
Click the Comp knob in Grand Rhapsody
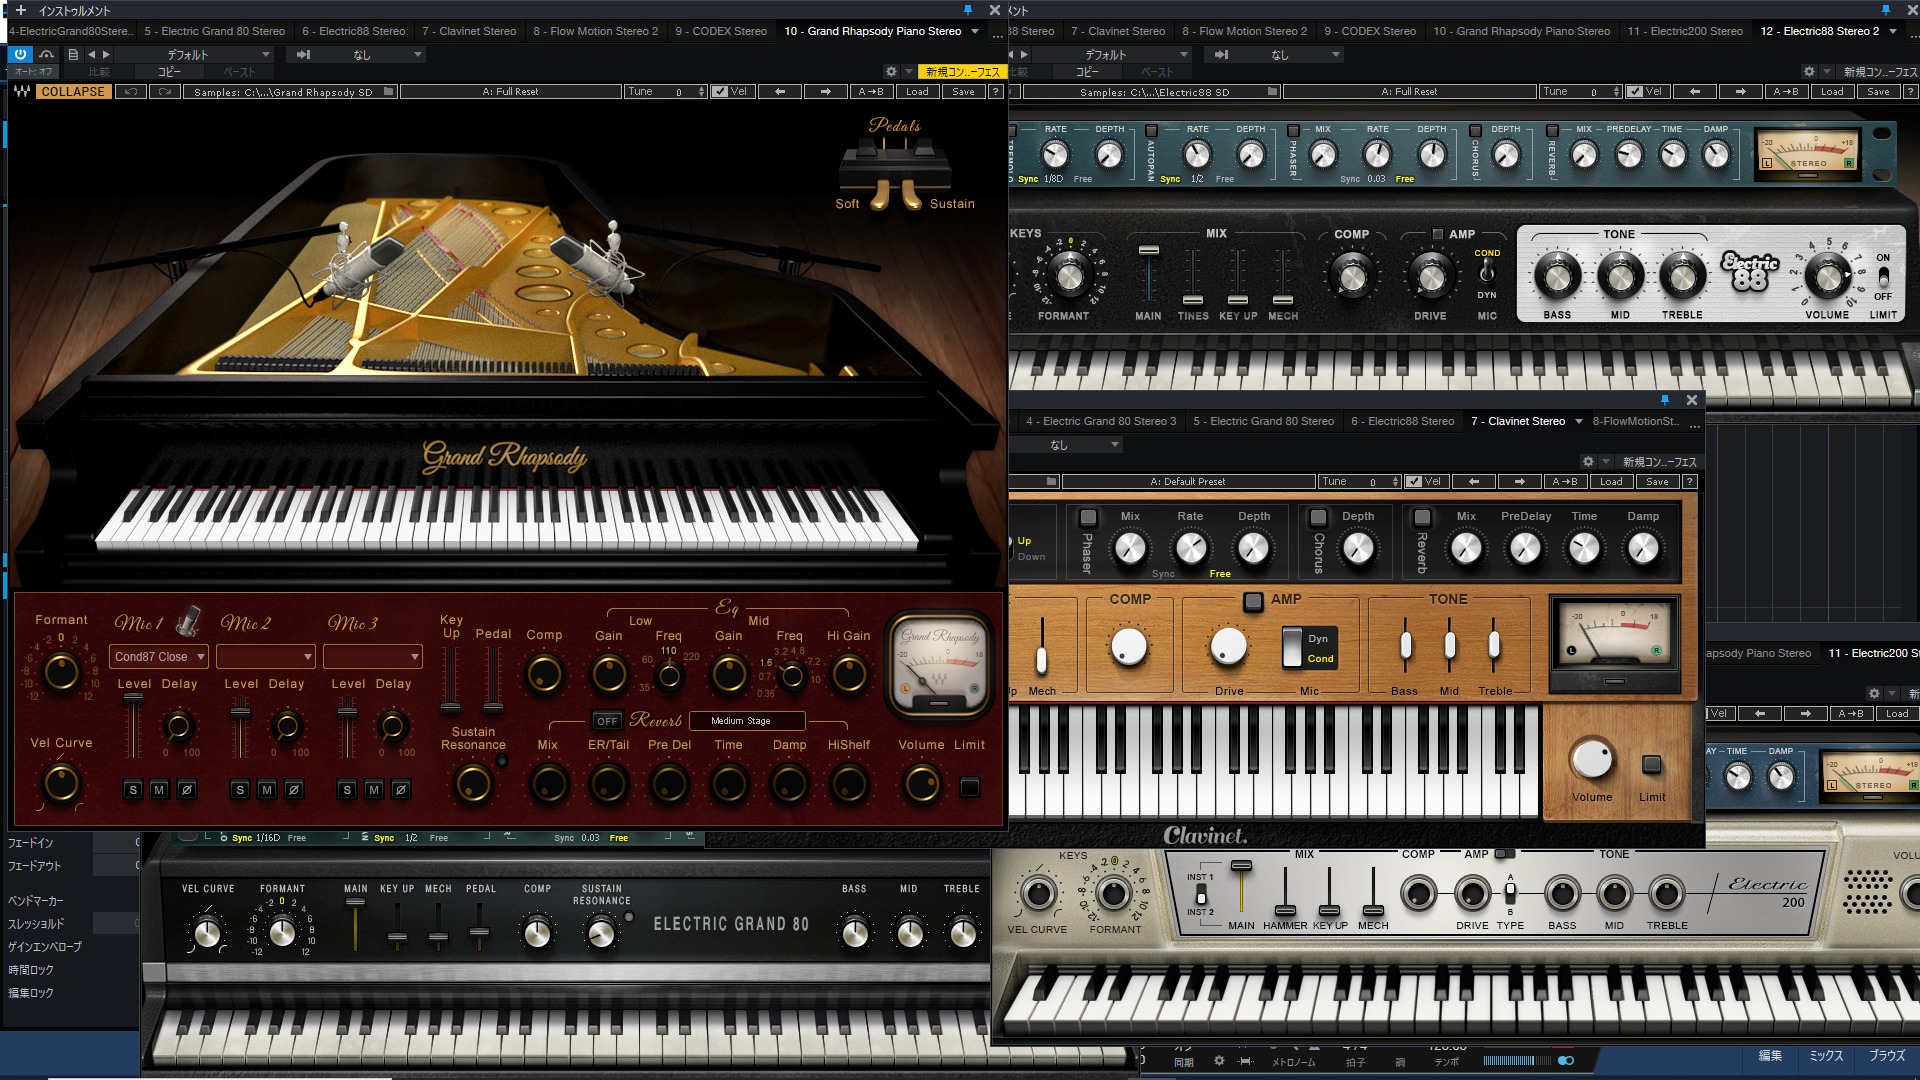(x=544, y=674)
